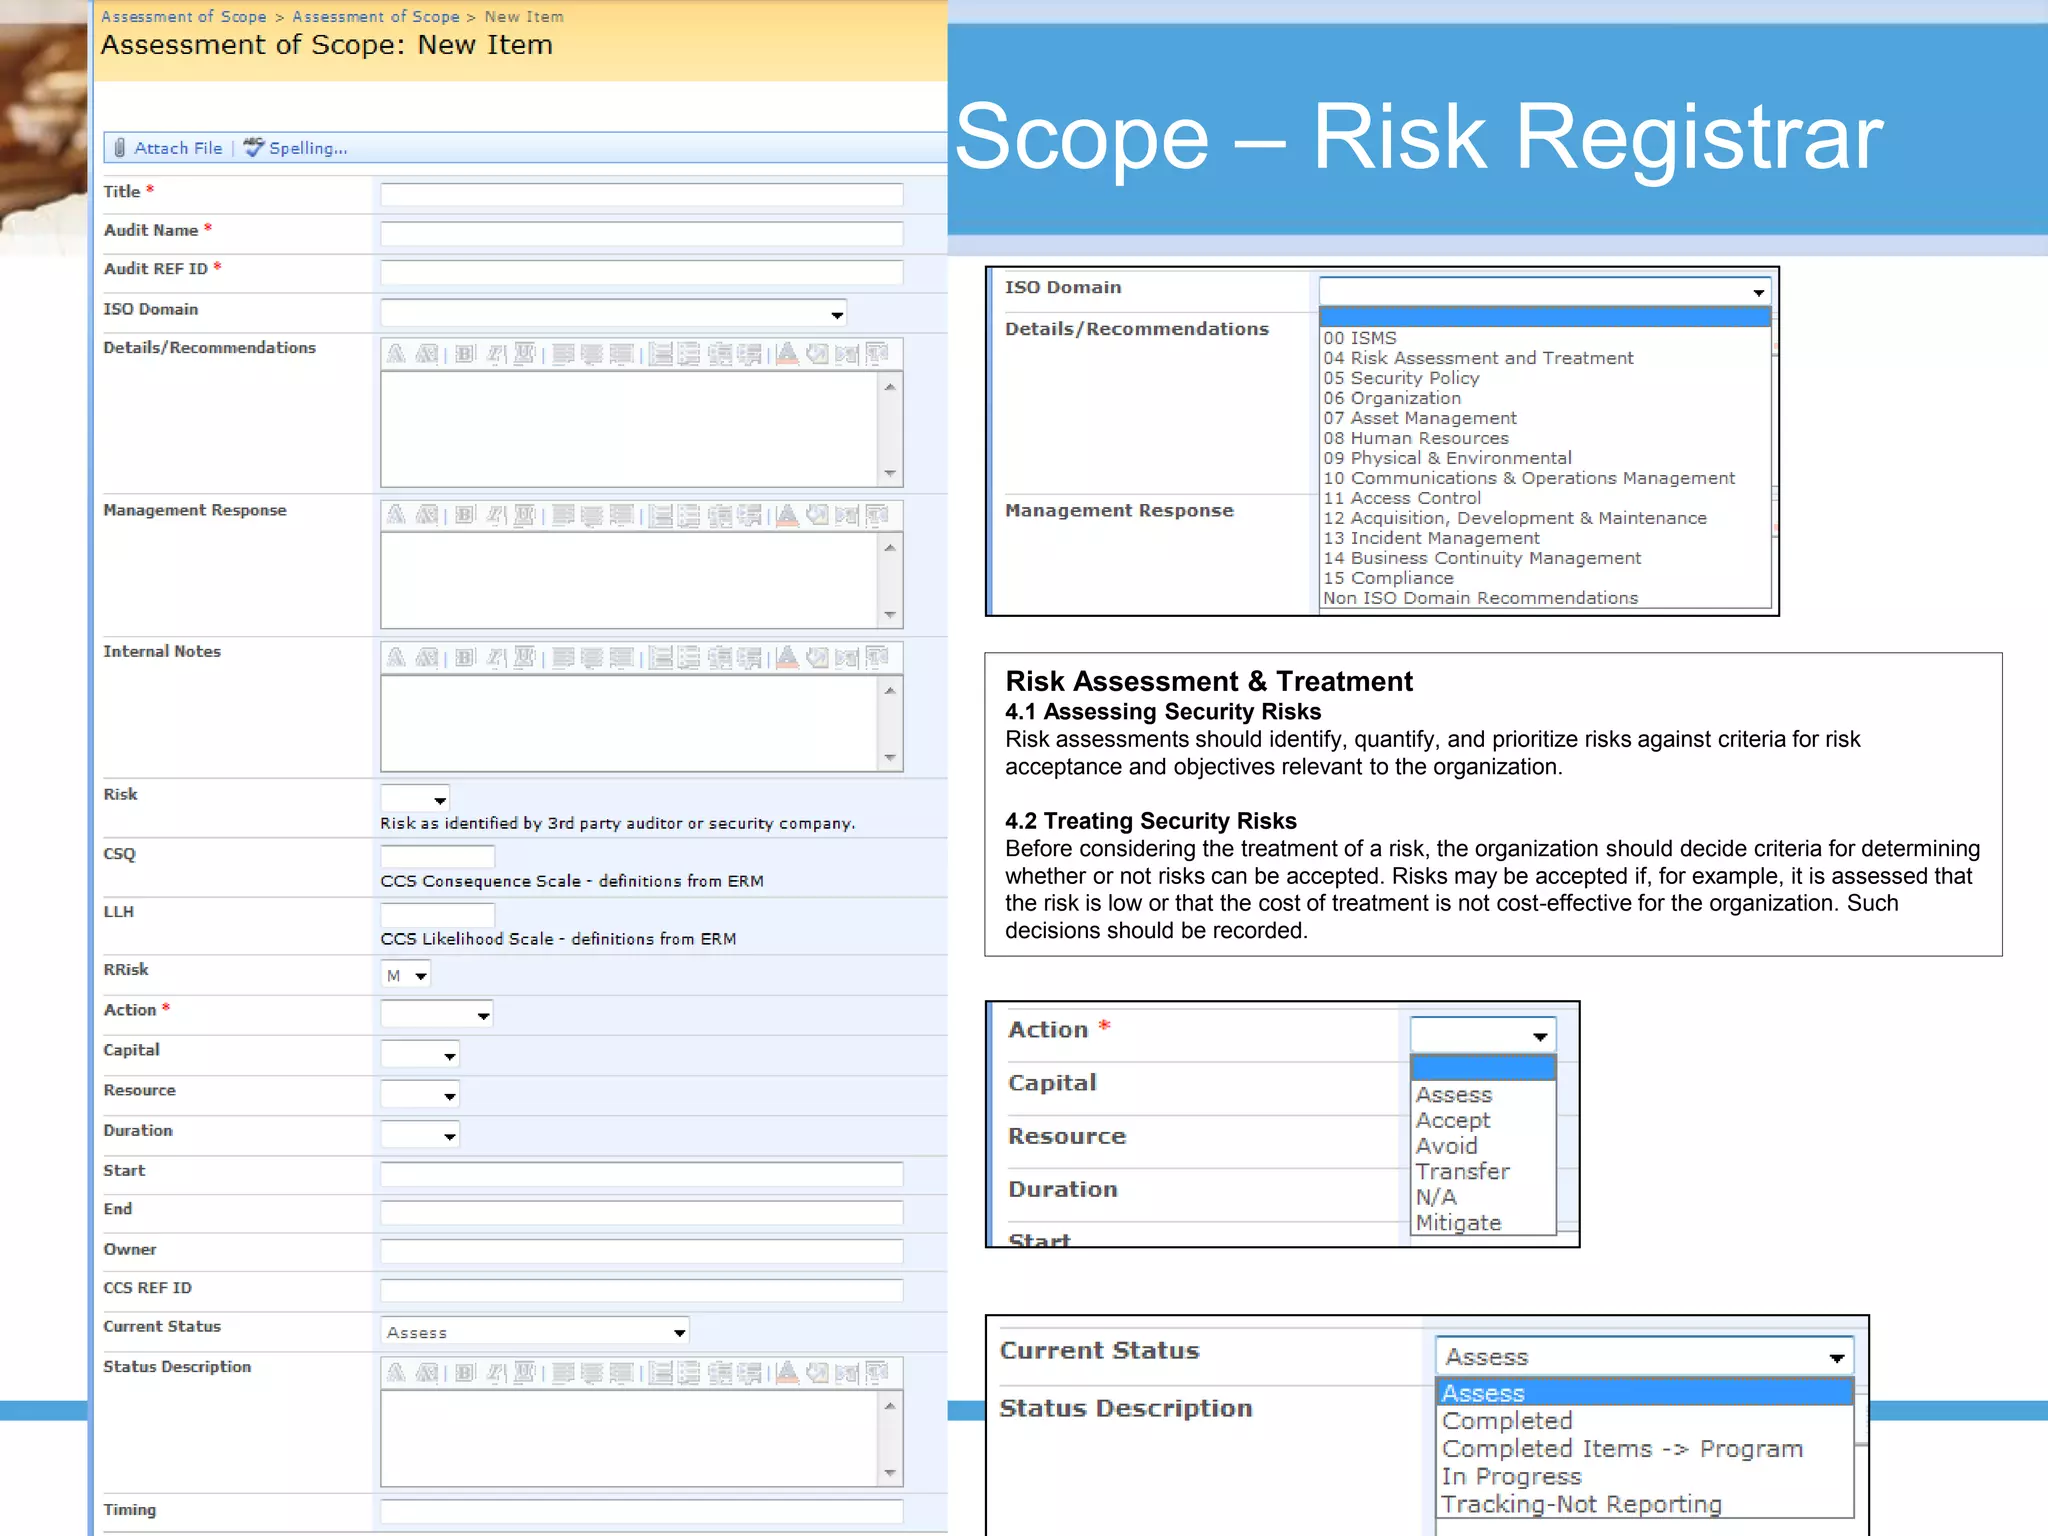The height and width of the screenshot is (1536, 2048).
Task: Click the Spelling... link text
Action: tap(308, 148)
